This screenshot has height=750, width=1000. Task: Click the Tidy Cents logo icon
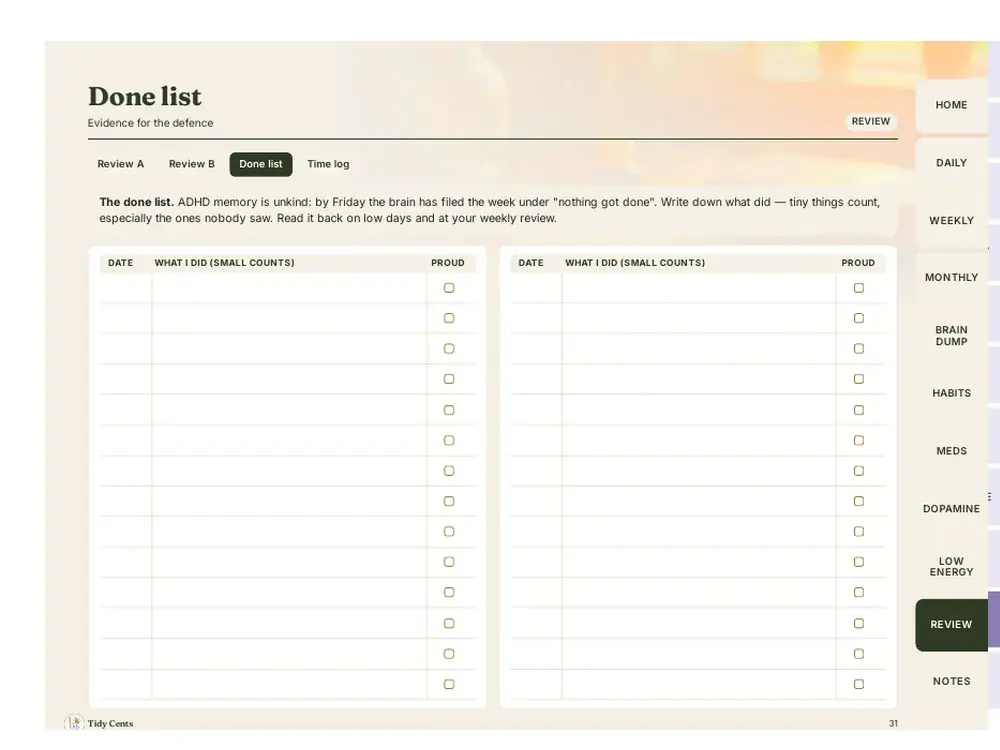click(x=74, y=723)
